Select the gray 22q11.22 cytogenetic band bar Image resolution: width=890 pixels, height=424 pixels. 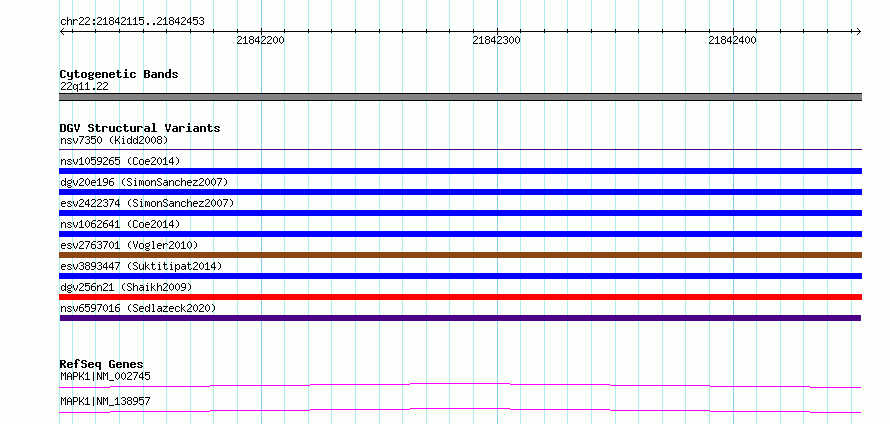pyautogui.click(x=461, y=97)
